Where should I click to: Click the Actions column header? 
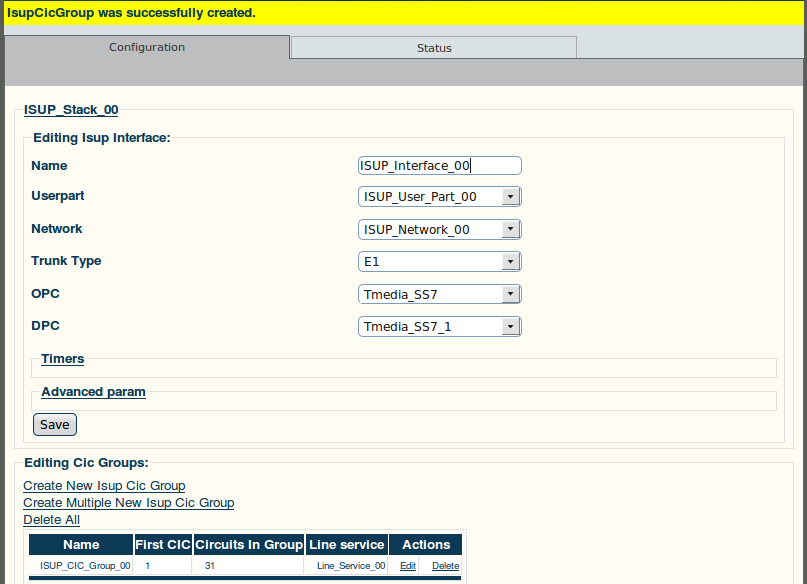click(426, 545)
